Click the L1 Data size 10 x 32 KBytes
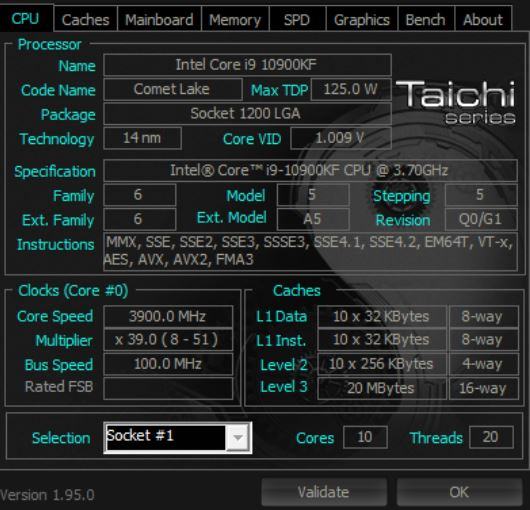This screenshot has height=510, width=530. (x=382, y=316)
